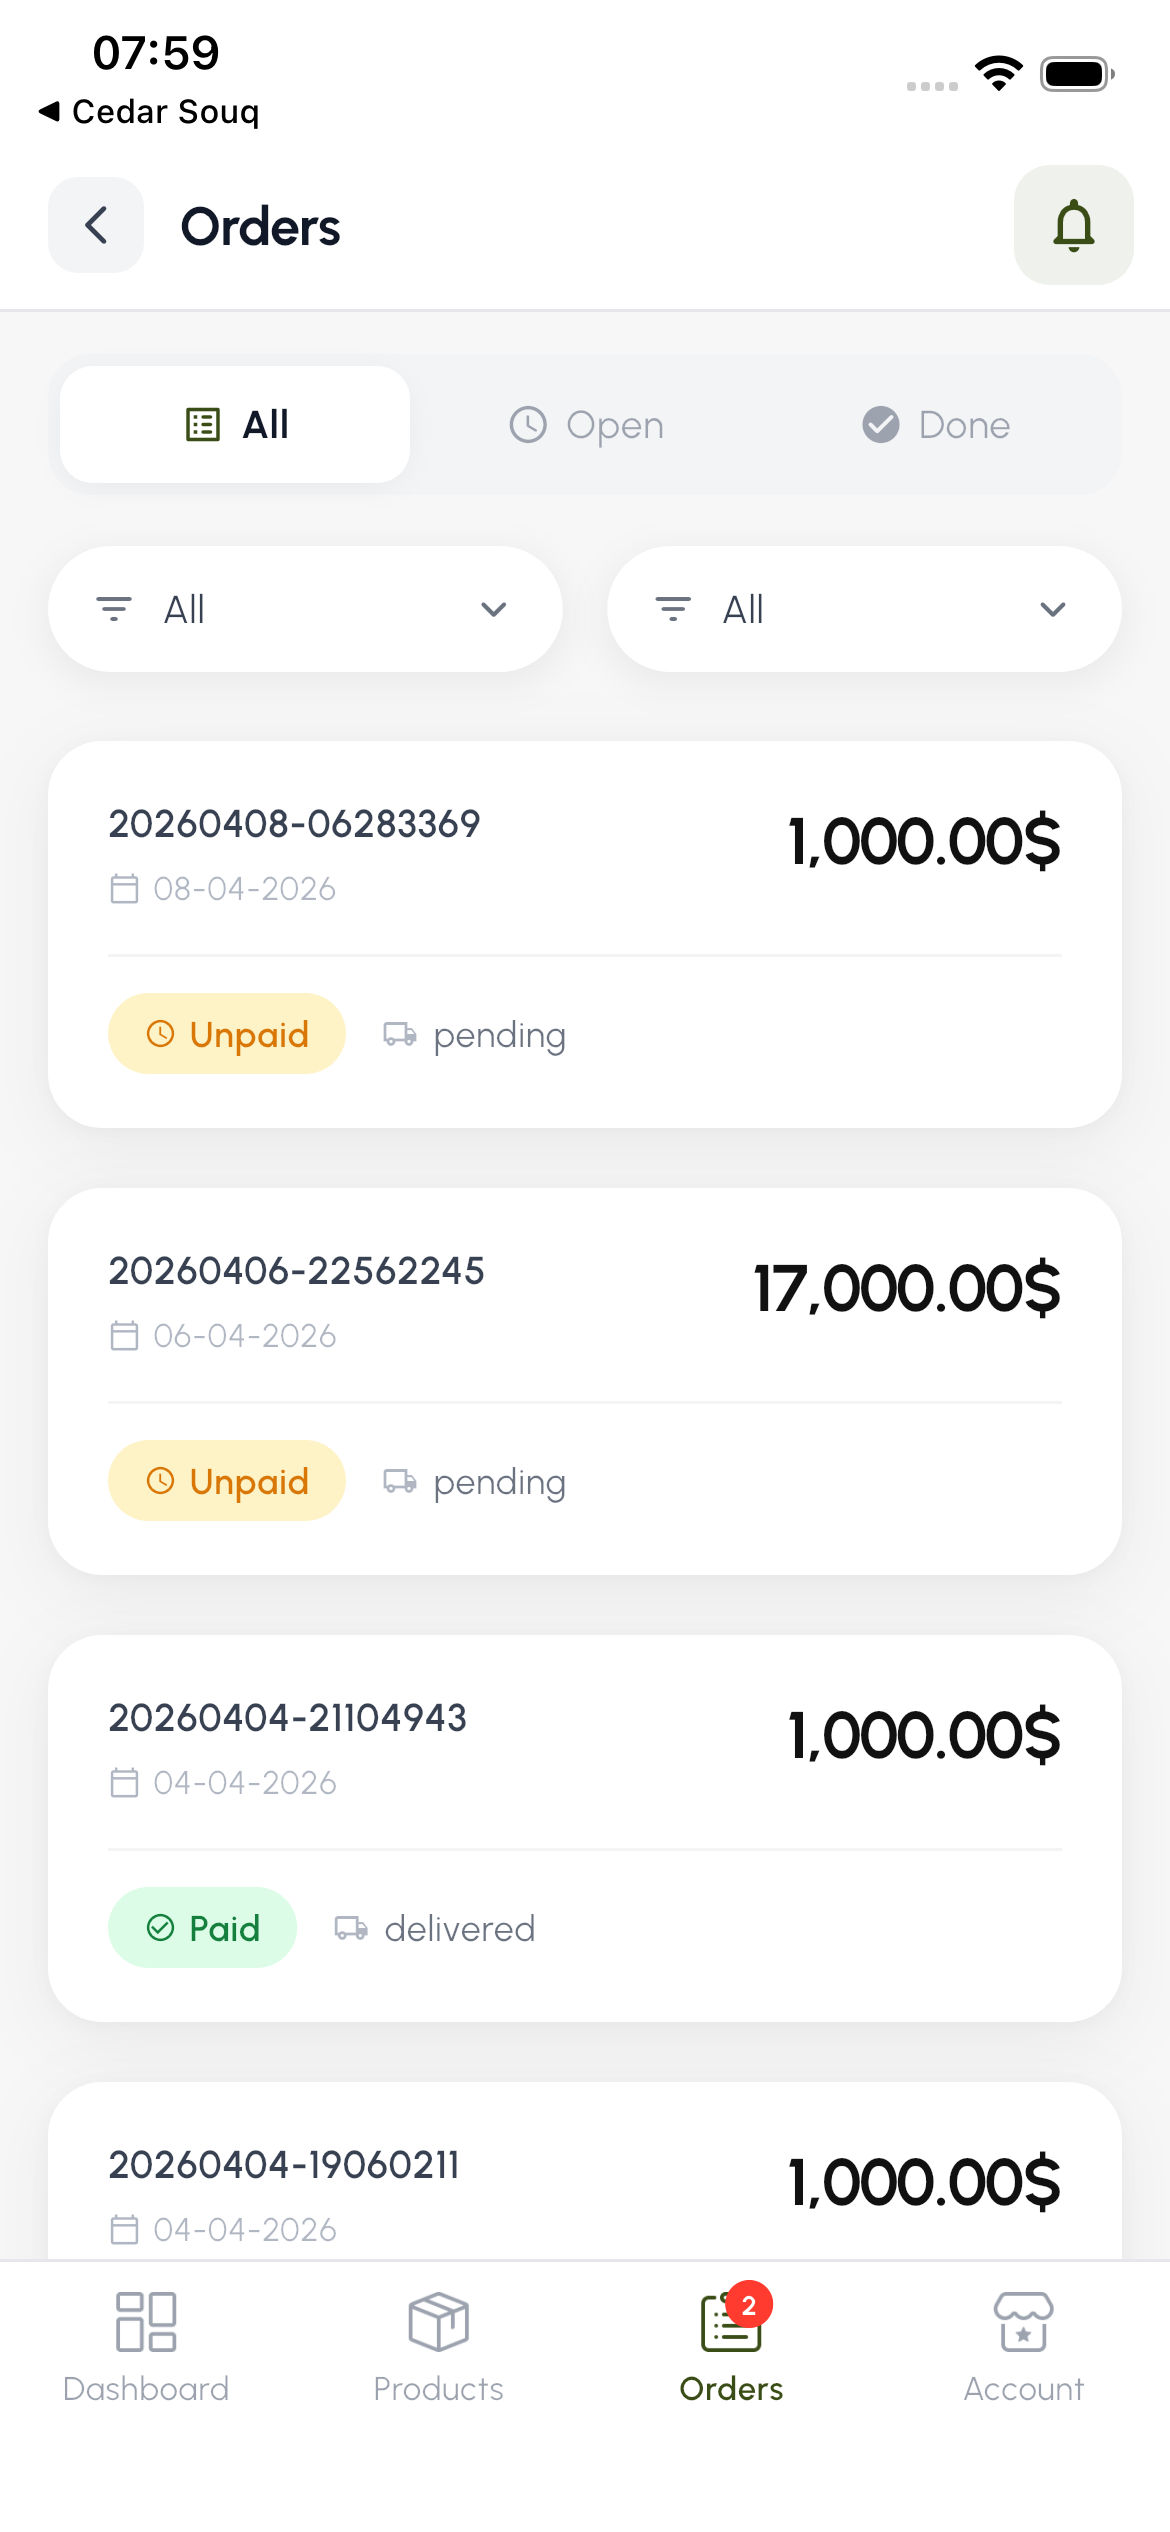The height and width of the screenshot is (2532, 1170).
Task: Open order 20260404-21104943 details
Action: pos(288,1718)
